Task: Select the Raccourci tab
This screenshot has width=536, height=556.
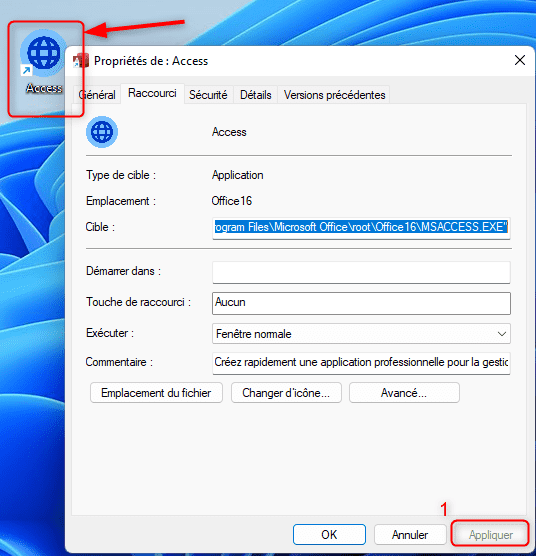Action: [152, 93]
